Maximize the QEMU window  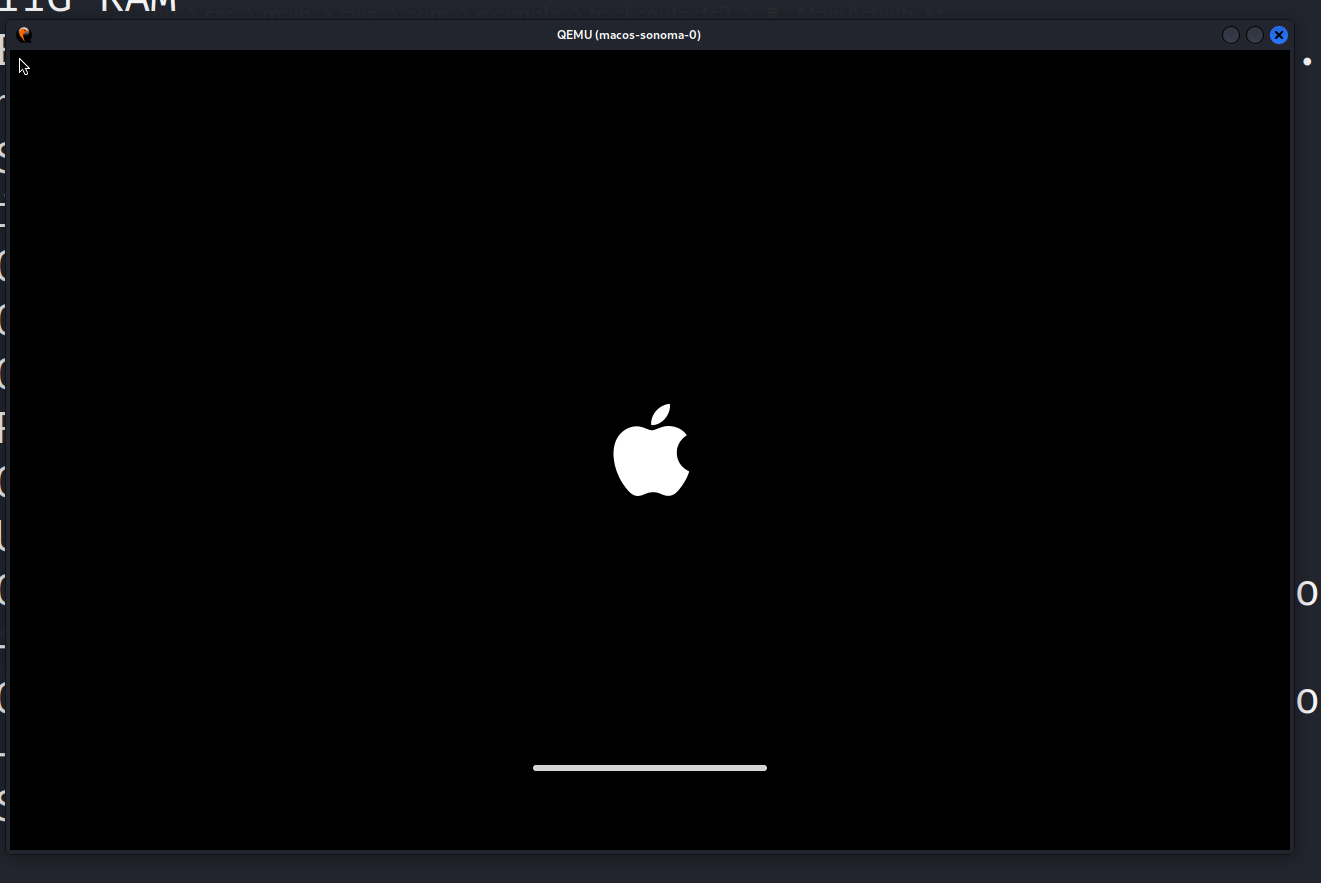pyautogui.click(x=1255, y=35)
